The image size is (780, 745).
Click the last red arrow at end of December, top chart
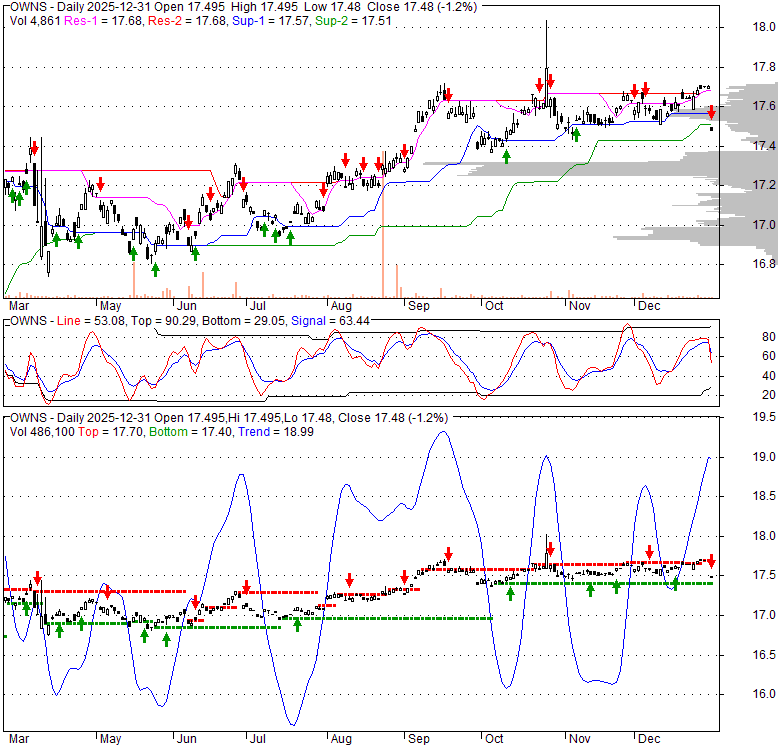click(x=711, y=111)
